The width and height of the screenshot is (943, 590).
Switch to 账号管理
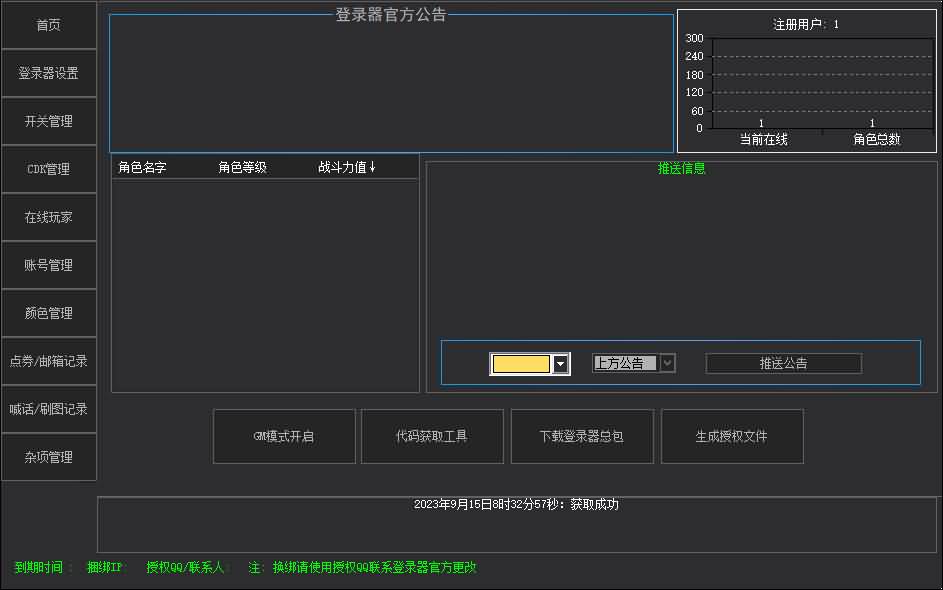48,265
